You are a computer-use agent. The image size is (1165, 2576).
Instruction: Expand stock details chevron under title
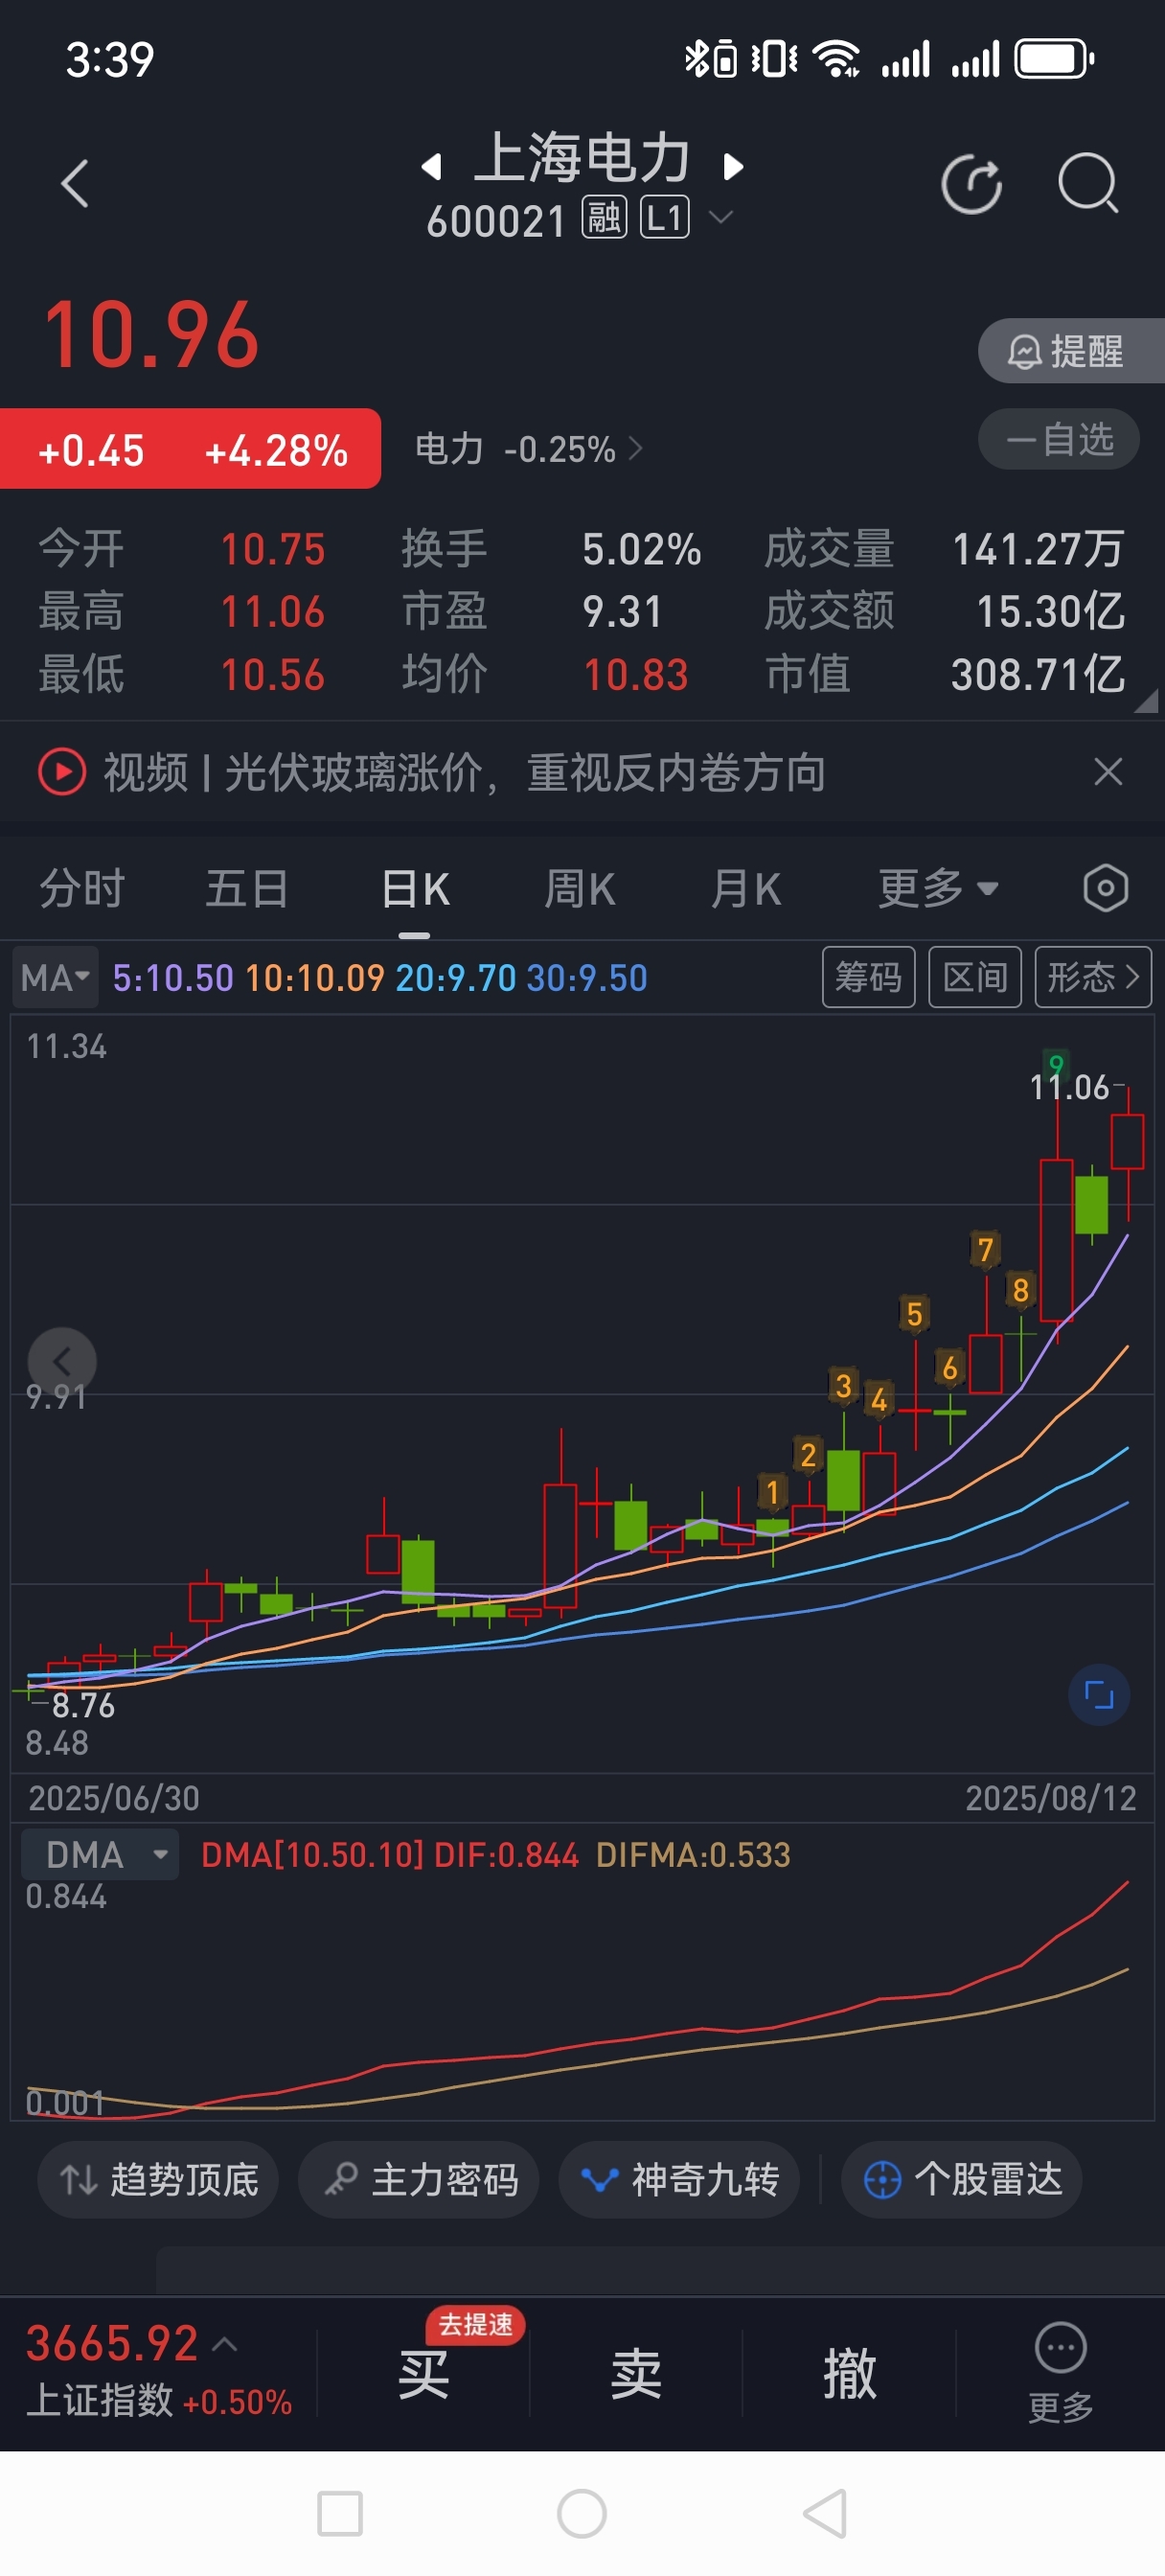coord(721,216)
